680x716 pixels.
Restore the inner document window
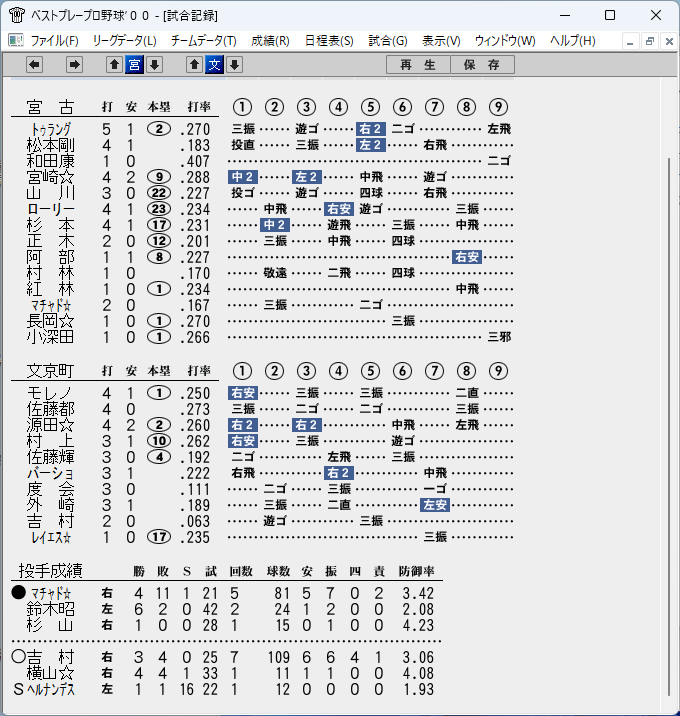[649, 42]
